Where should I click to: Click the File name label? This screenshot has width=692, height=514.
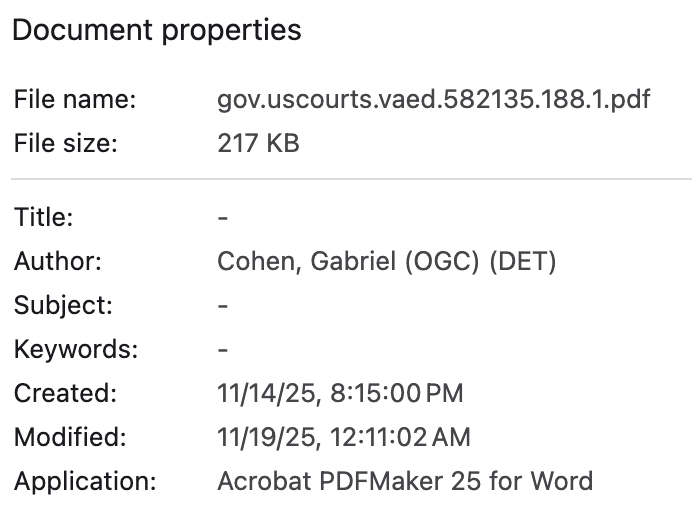pyautogui.click(x=75, y=100)
